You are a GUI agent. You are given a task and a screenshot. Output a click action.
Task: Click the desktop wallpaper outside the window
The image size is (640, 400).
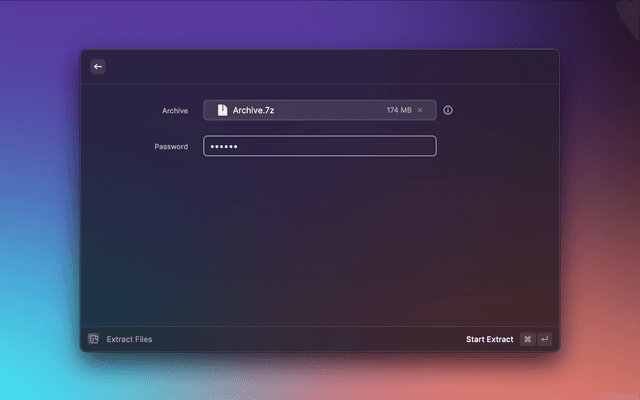[x=40, y=200]
